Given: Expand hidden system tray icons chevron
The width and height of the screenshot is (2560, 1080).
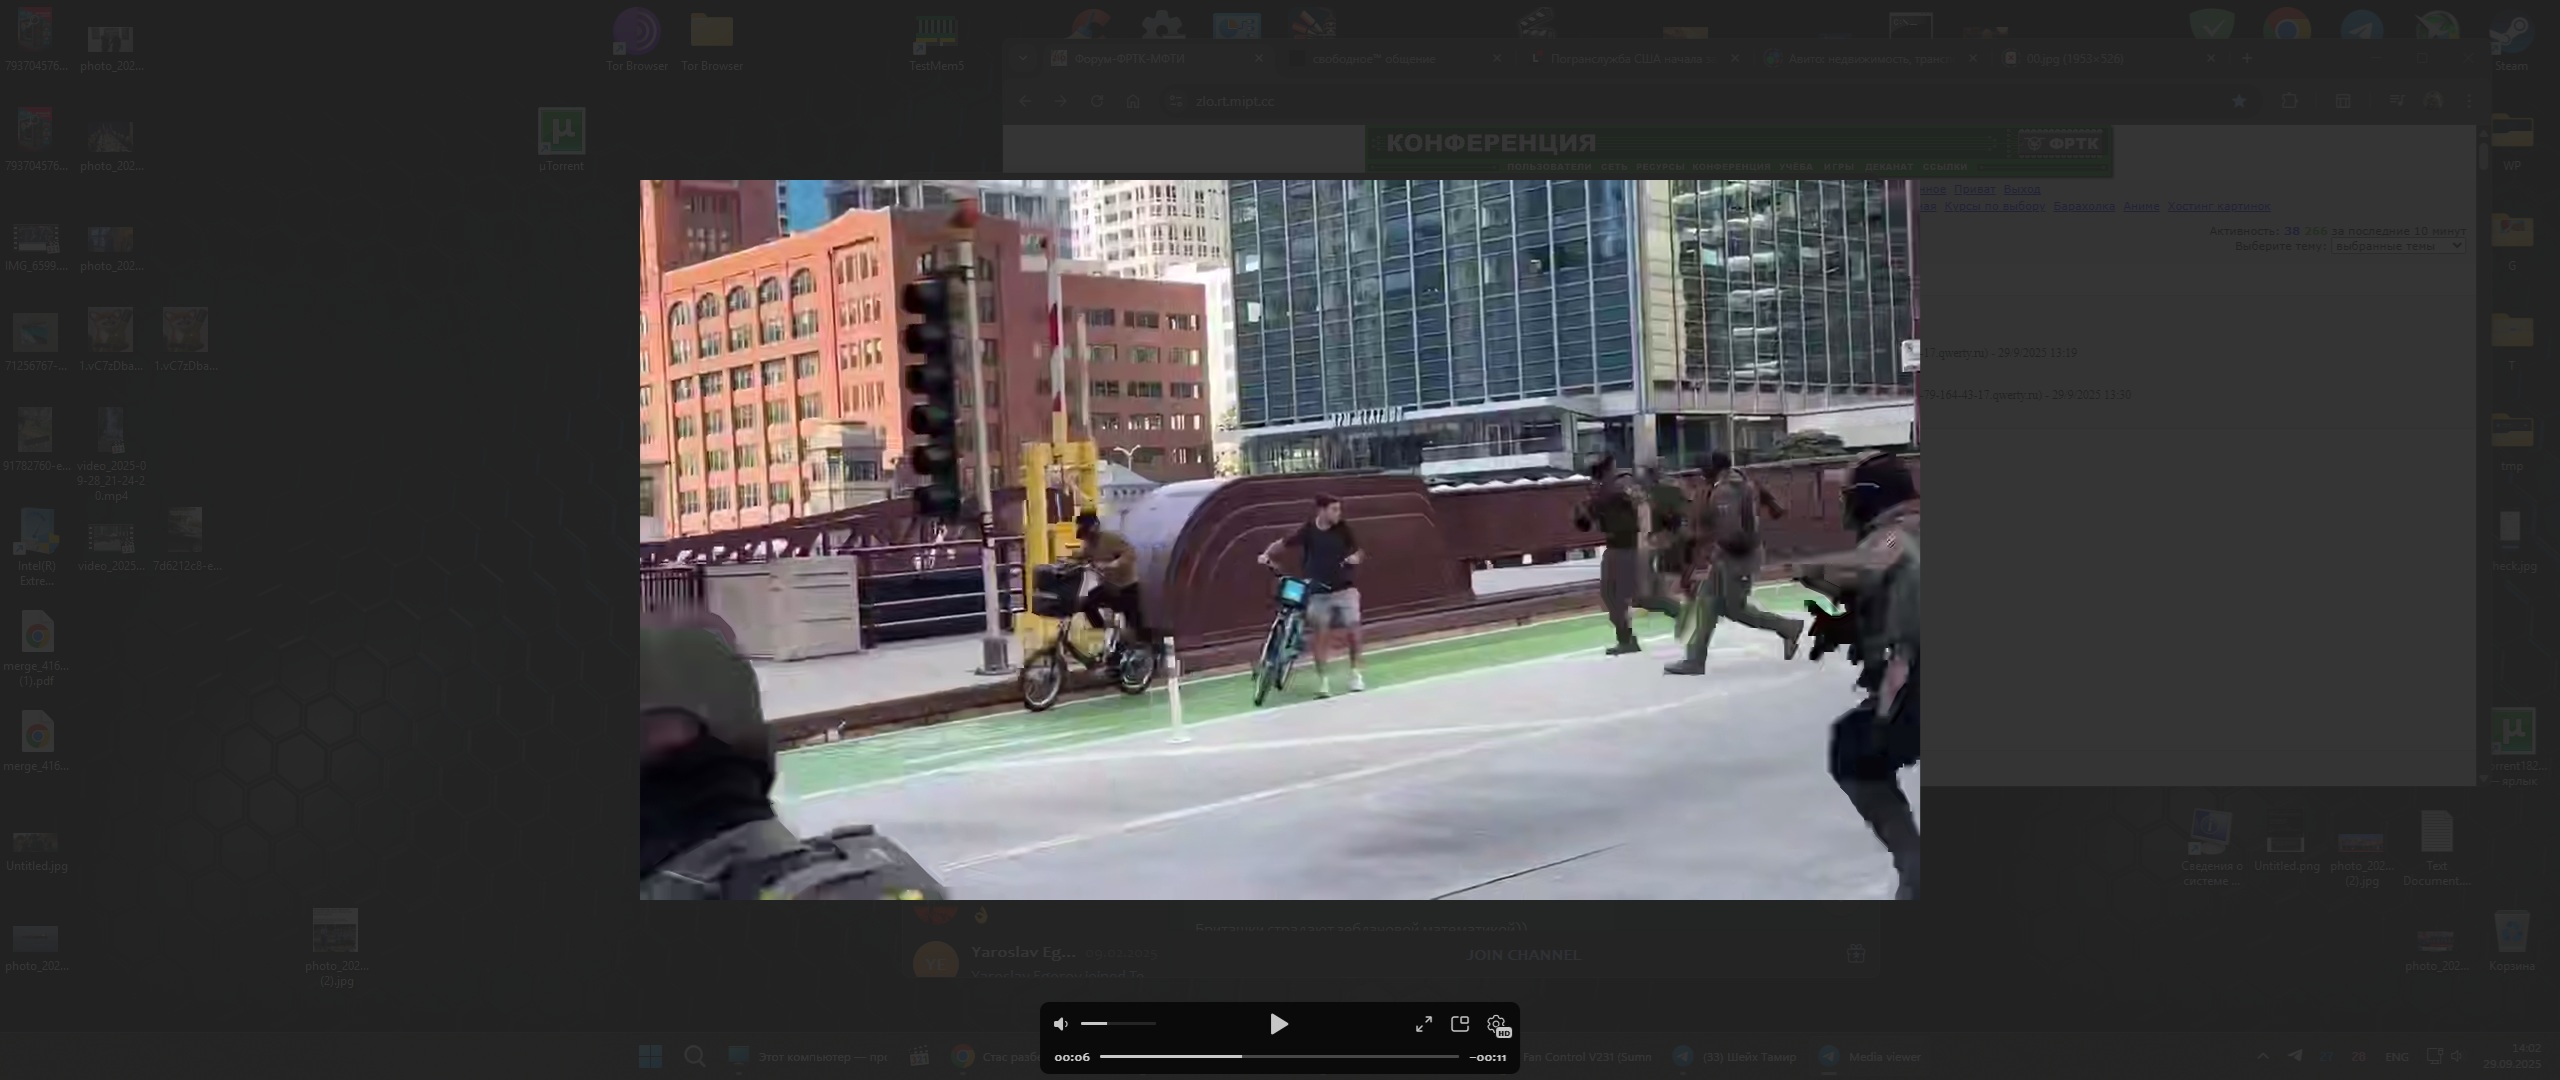Looking at the screenshot, I should click(2263, 1057).
